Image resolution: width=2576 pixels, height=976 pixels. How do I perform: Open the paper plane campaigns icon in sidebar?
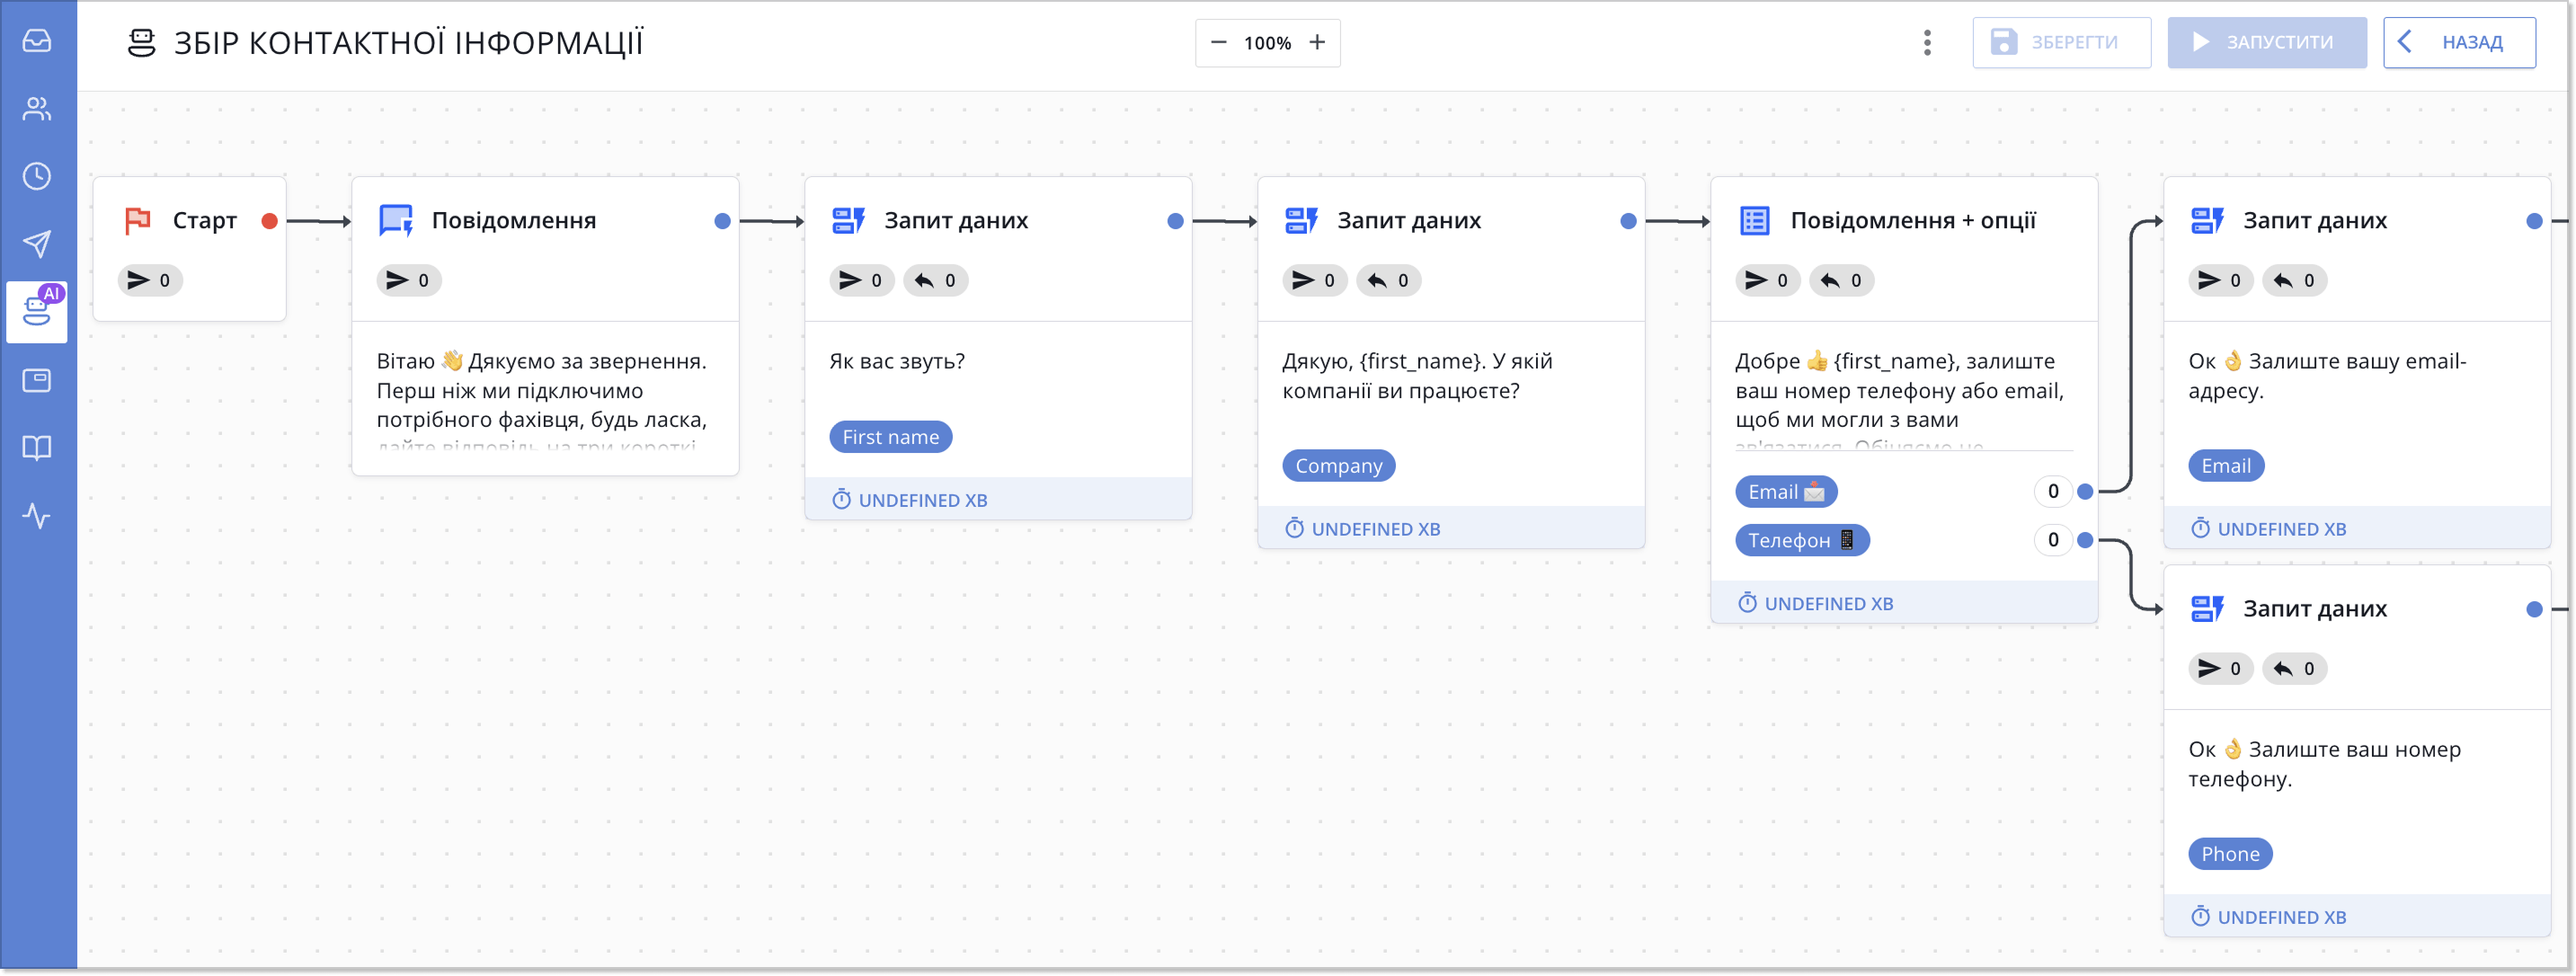pos(37,244)
